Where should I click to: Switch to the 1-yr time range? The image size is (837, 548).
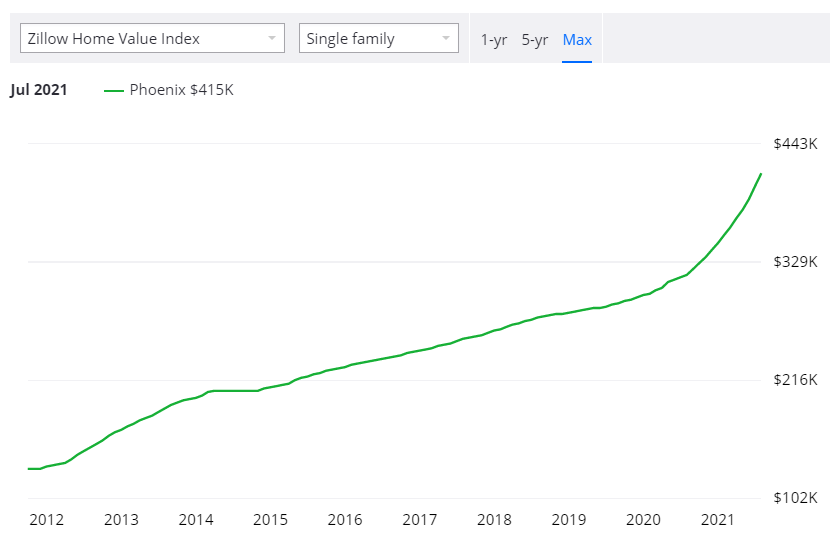[x=494, y=40]
